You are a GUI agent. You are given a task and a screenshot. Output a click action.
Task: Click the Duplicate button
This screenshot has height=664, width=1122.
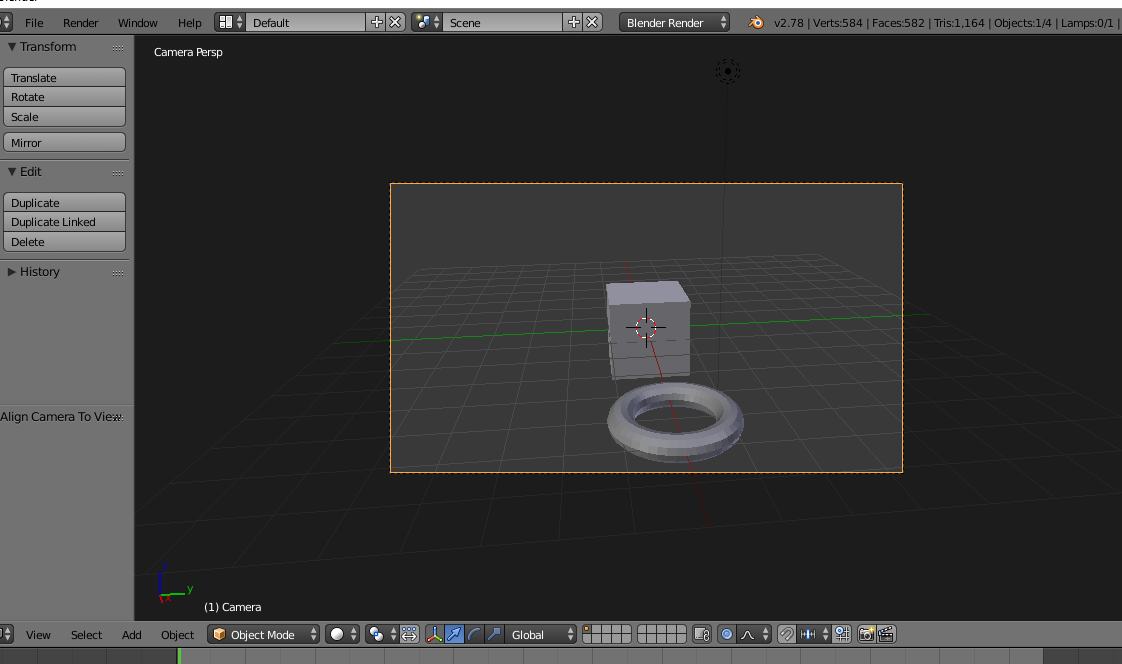[64, 202]
